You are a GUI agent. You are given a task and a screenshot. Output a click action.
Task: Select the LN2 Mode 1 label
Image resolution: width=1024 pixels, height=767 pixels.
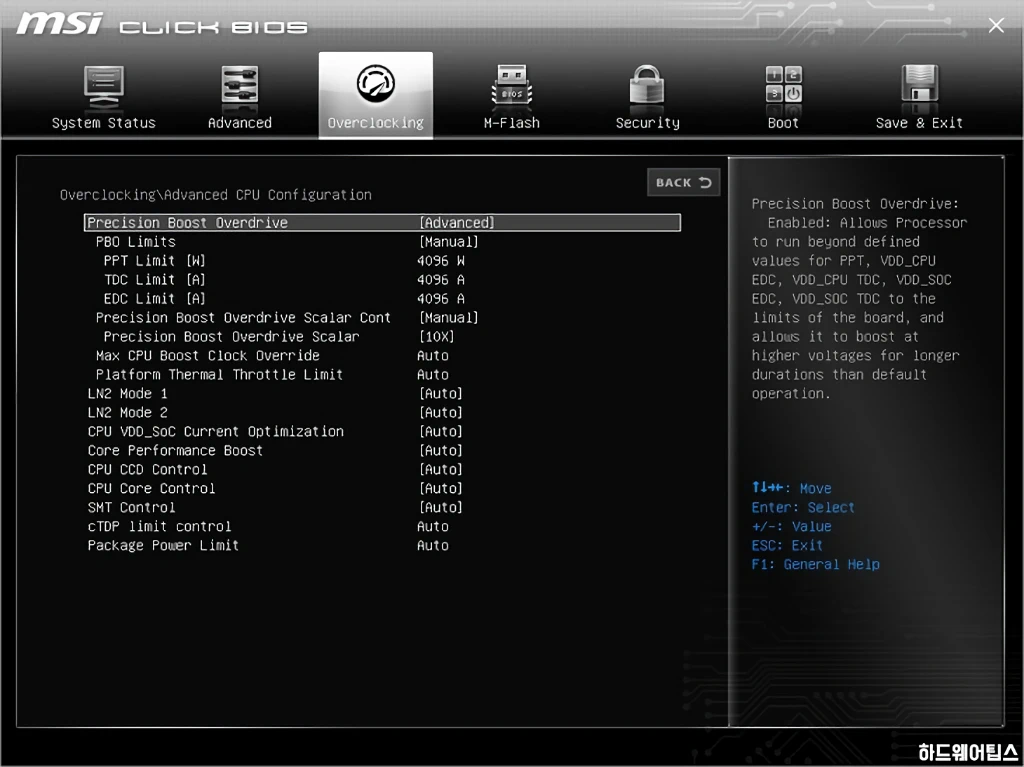(x=127, y=393)
